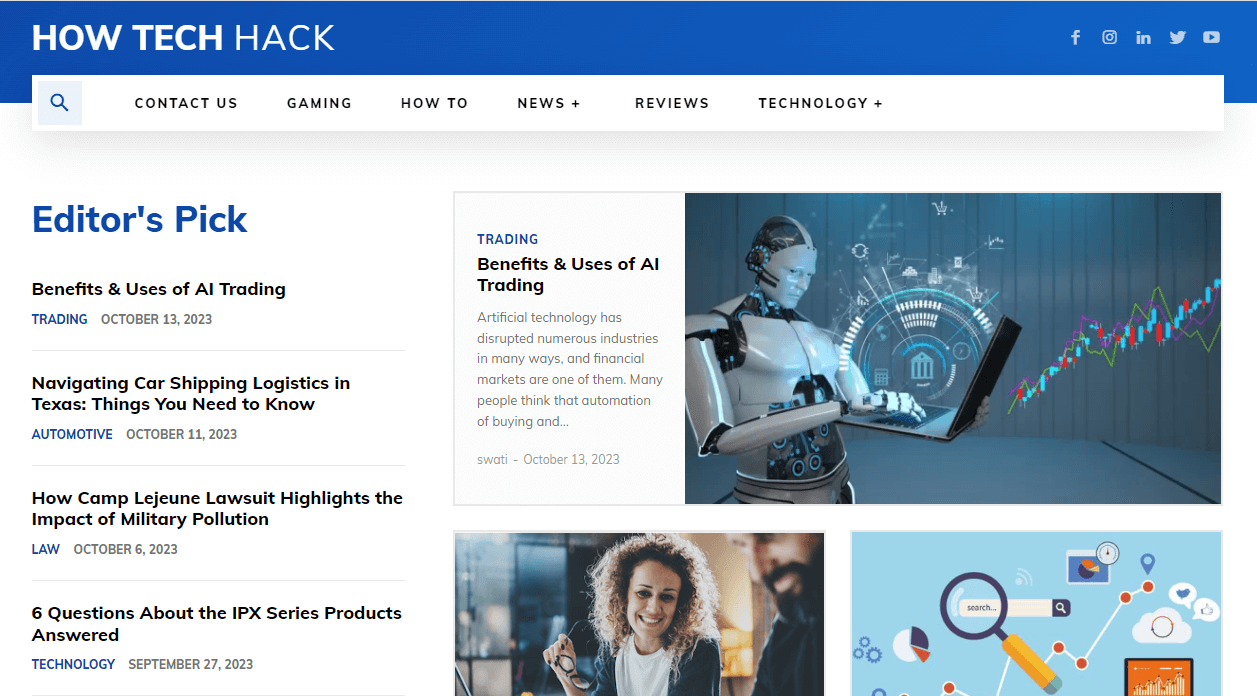Expand the Technology + dropdown menu
1257x696 pixels.
(821, 103)
